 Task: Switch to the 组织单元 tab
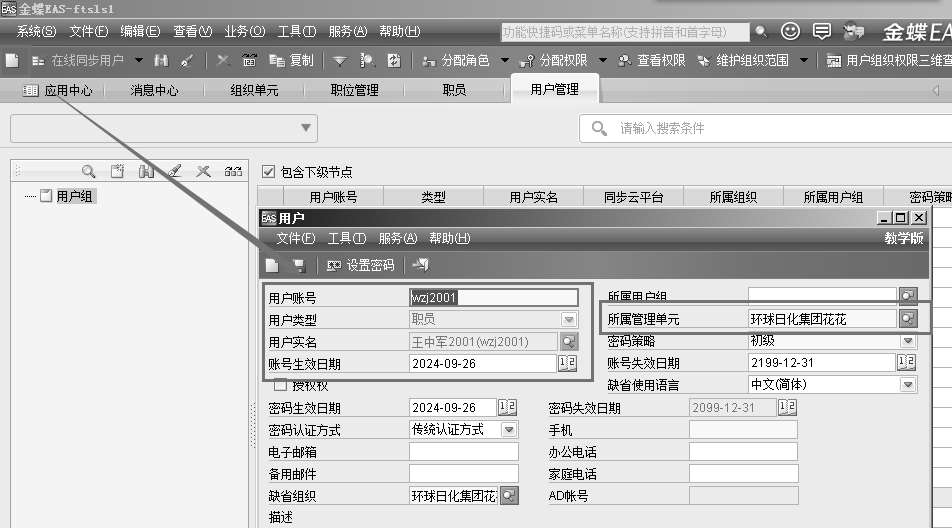pyautogui.click(x=254, y=90)
